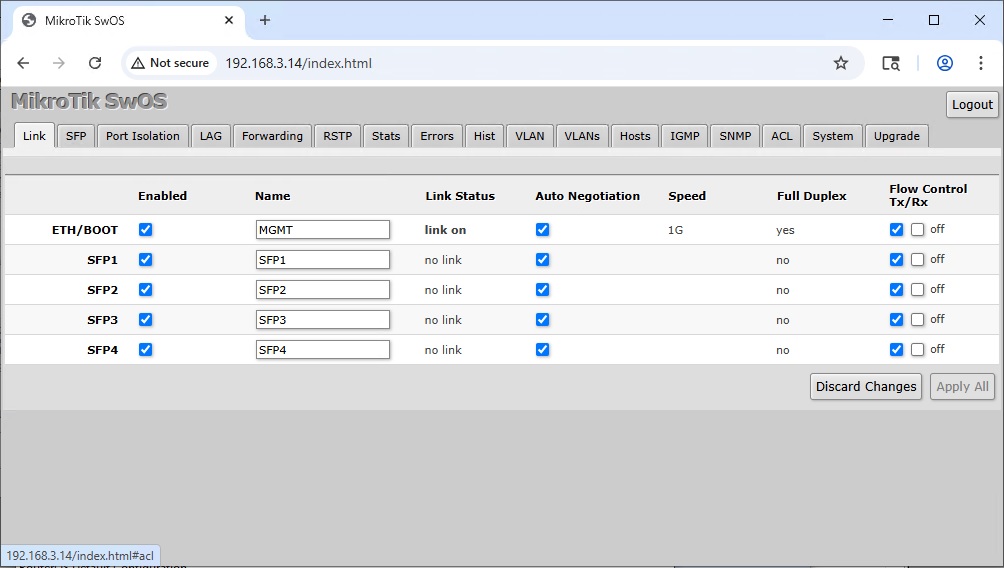This screenshot has height=568, width=1004.
Task: Go back using browser back arrow
Action: click(23, 63)
